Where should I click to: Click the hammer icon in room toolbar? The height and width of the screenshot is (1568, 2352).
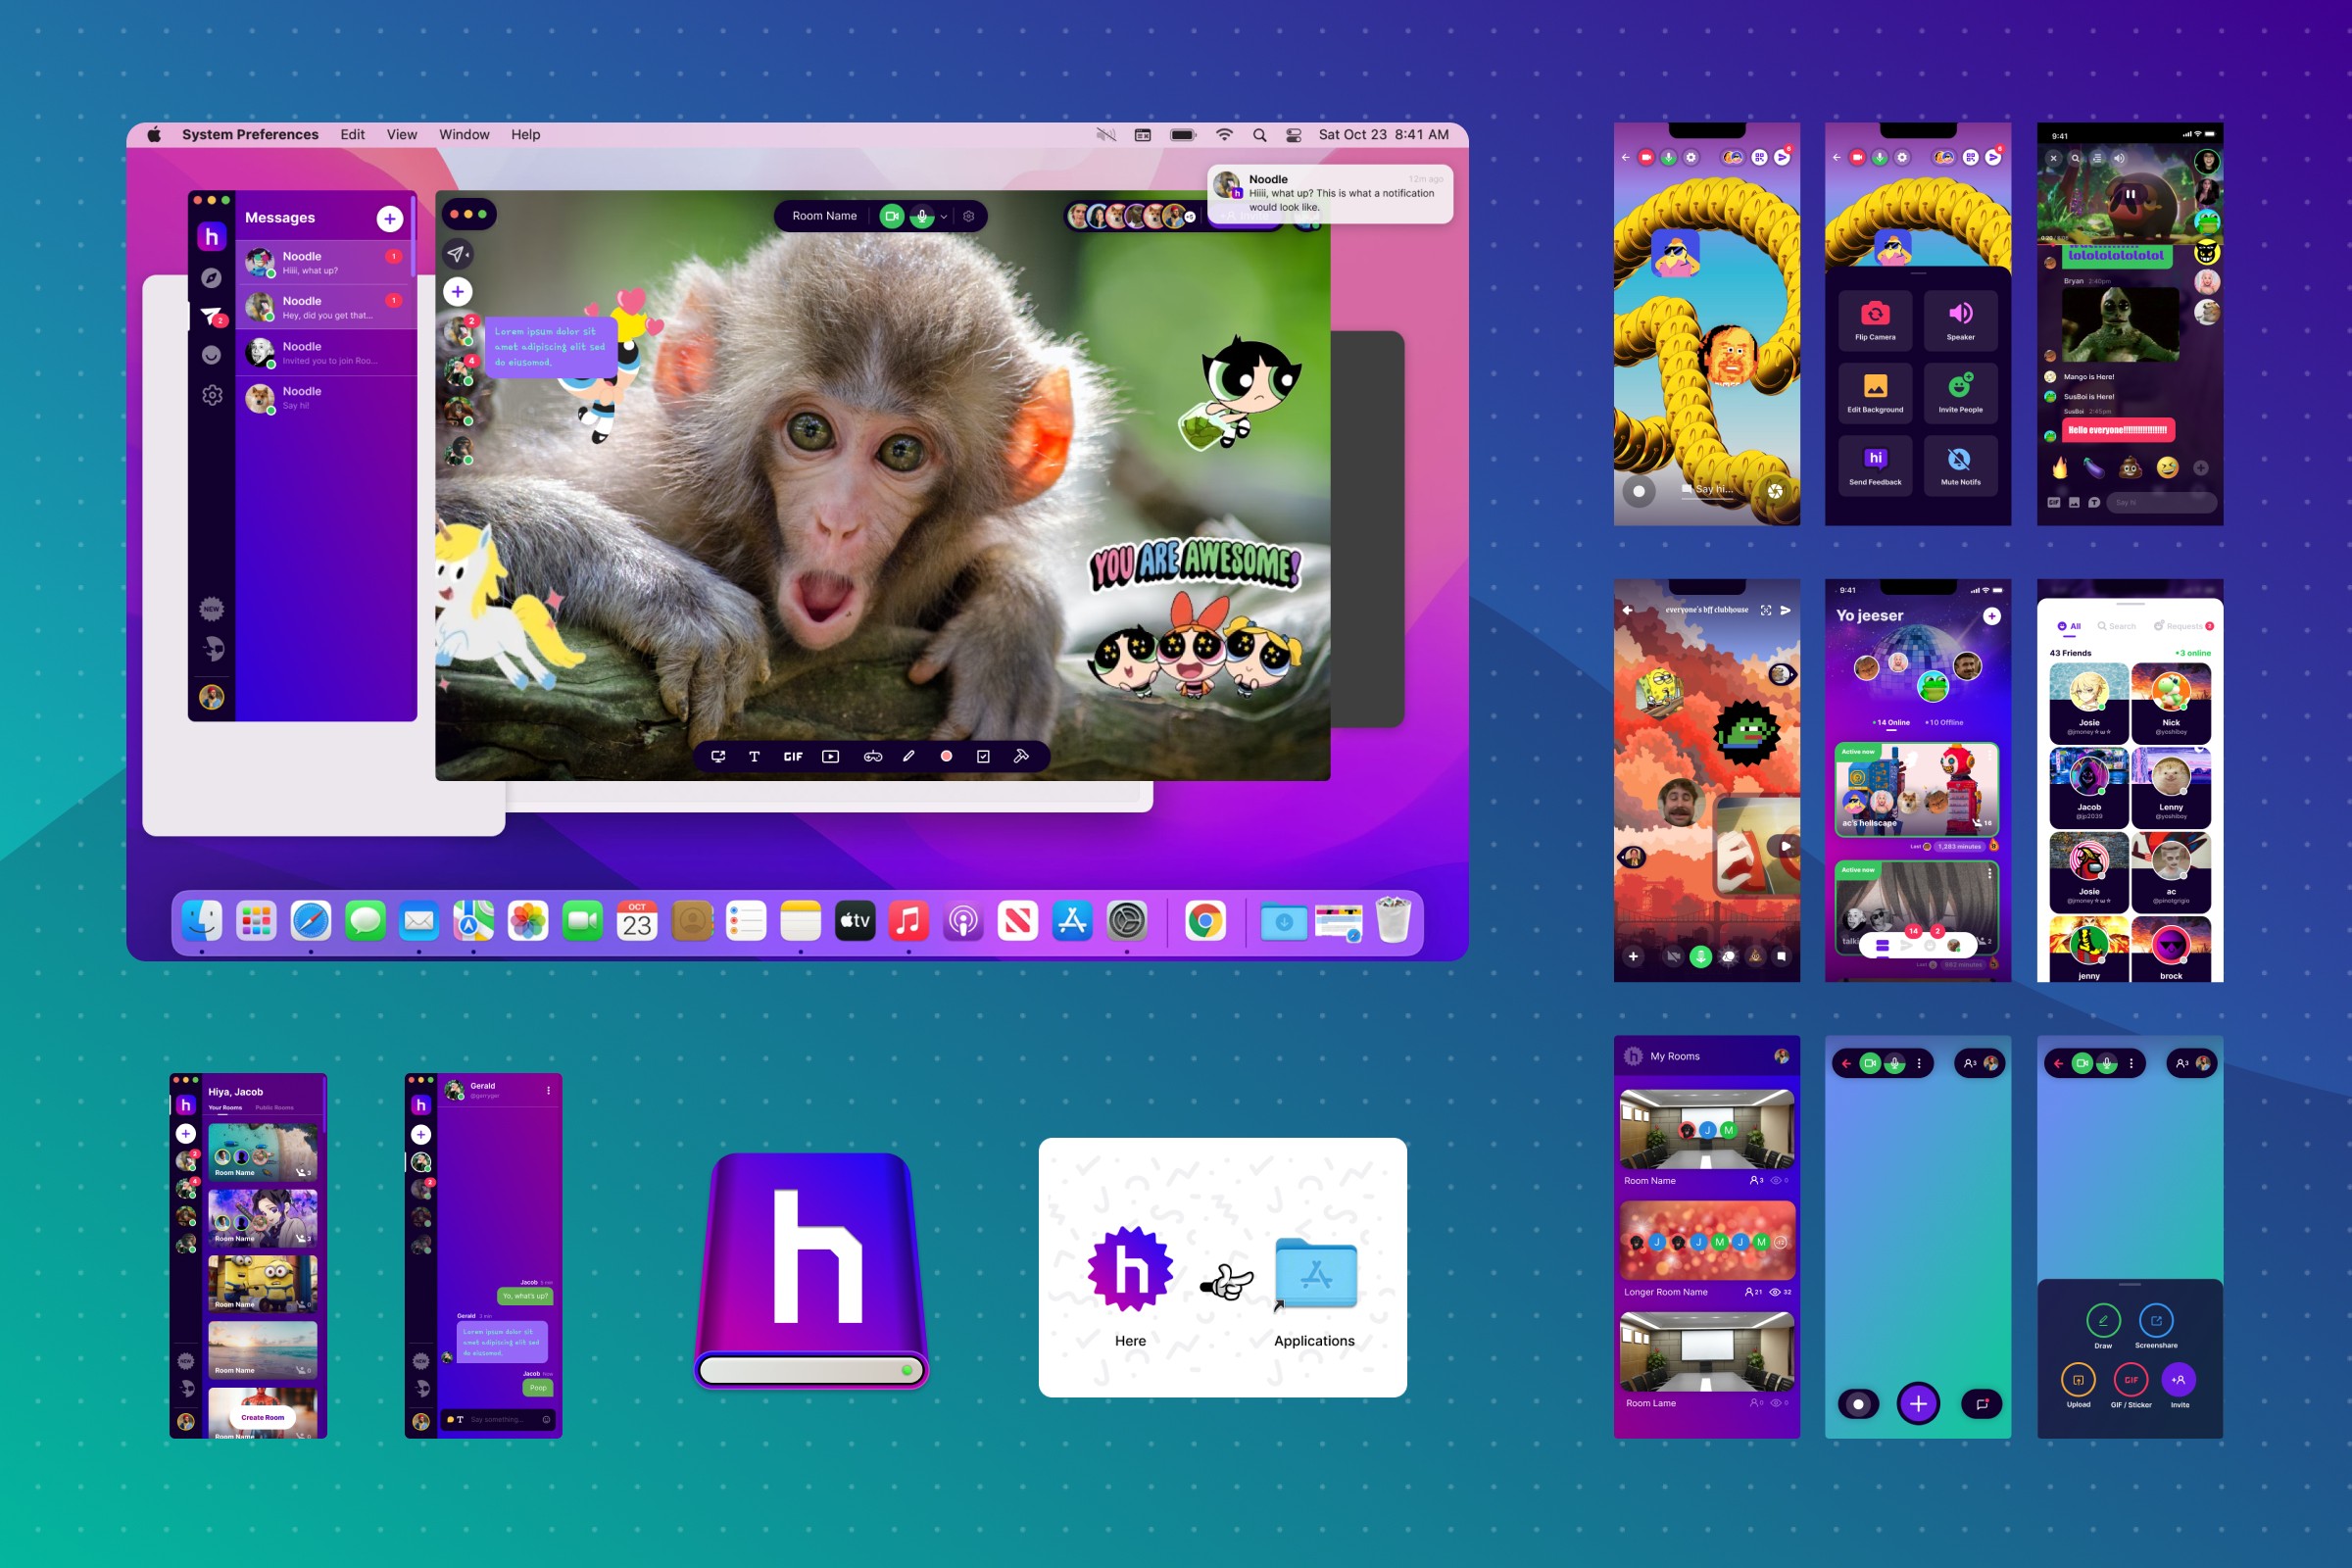point(1021,756)
